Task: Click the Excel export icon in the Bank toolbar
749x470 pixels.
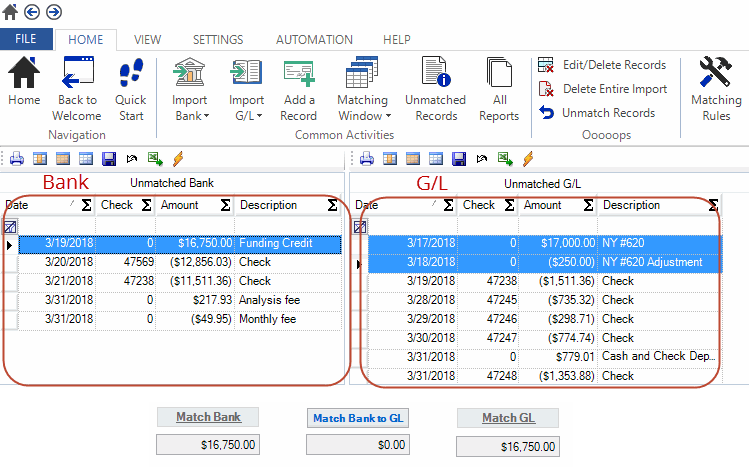Action: (155, 159)
